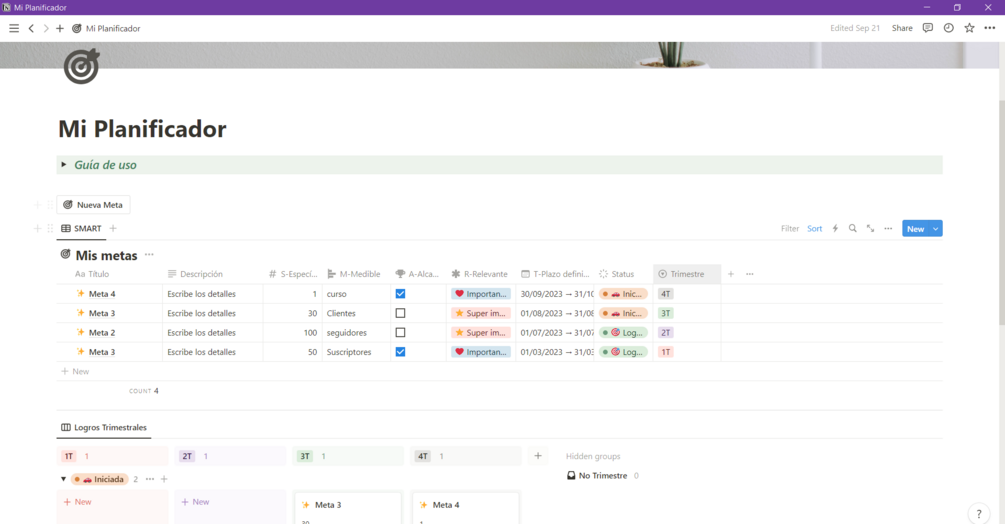Search the database with magnifier icon
Screen dimensions: 1005x524
point(852,229)
